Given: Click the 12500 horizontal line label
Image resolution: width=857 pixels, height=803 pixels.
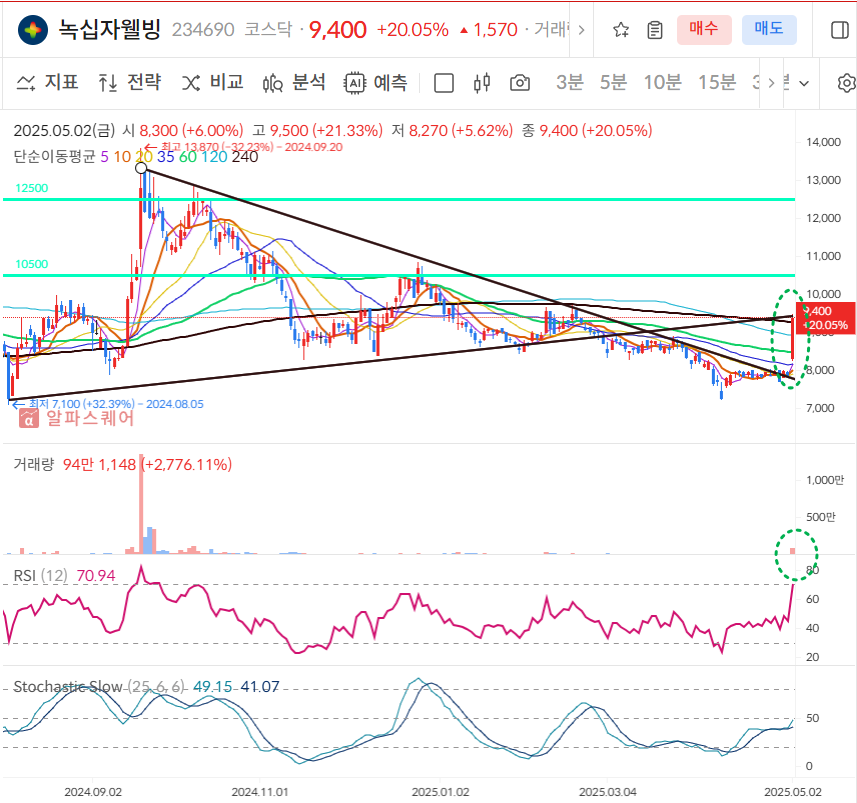Looking at the screenshot, I should click(32, 188).
